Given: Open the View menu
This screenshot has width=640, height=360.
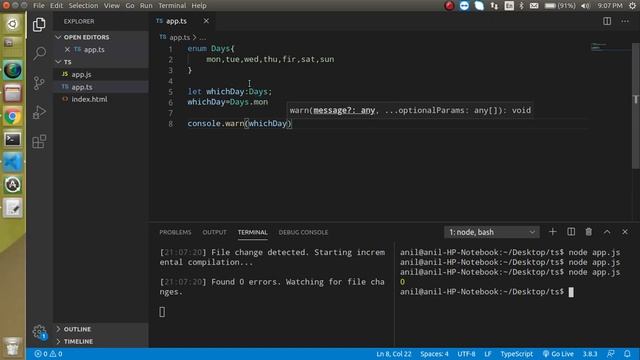Looking at the screenshot, I should 111,6.
